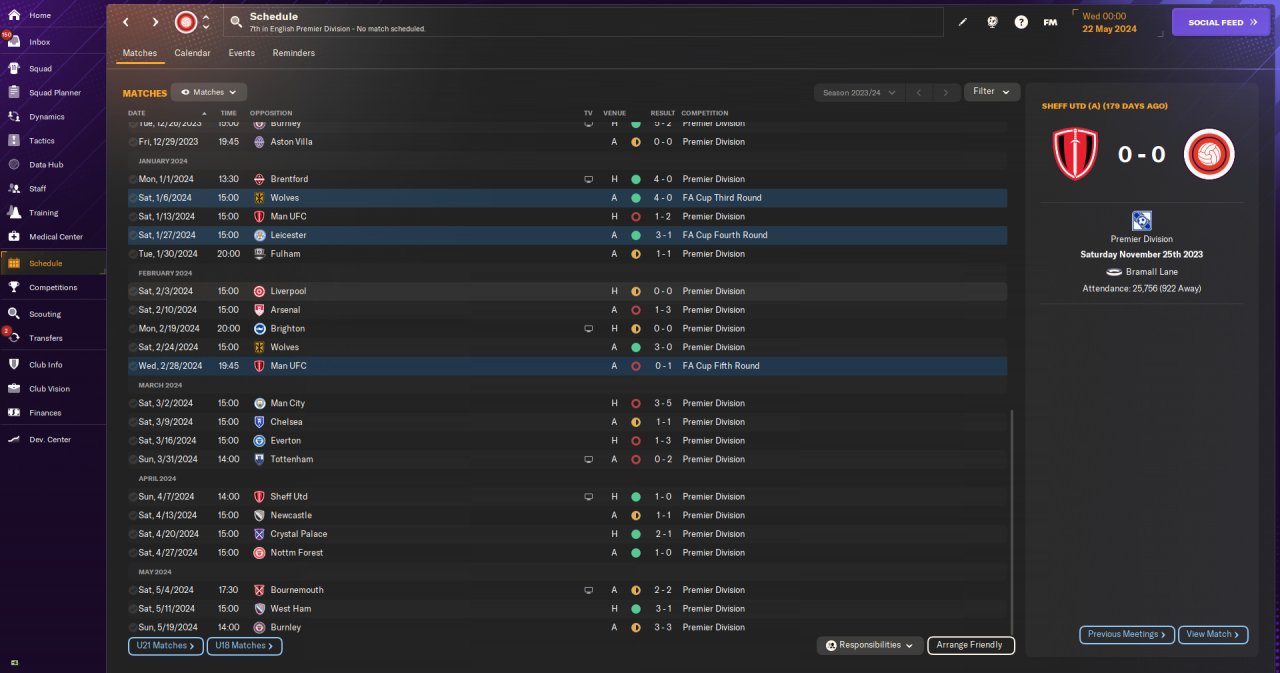Image resolution: width=1280 pixels, height=673 pixels.
Task: Click the club badge in top bar
Action: 186,22
